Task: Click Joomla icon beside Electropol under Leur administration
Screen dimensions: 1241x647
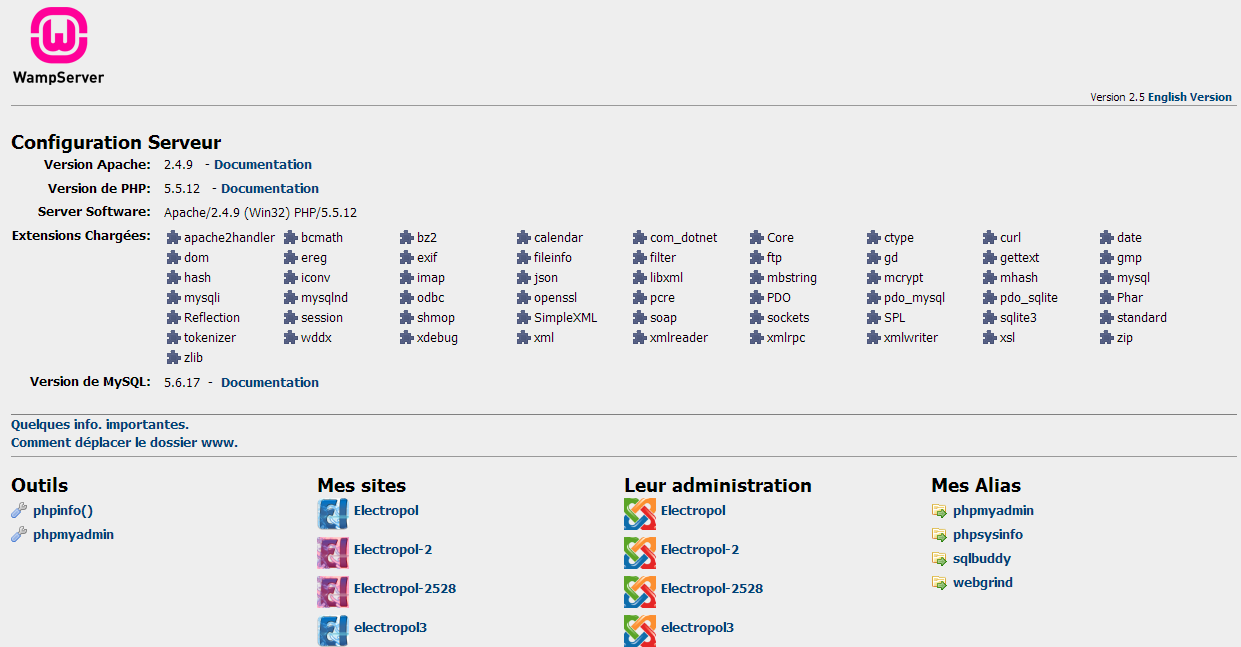Action: tap(640, 514)
